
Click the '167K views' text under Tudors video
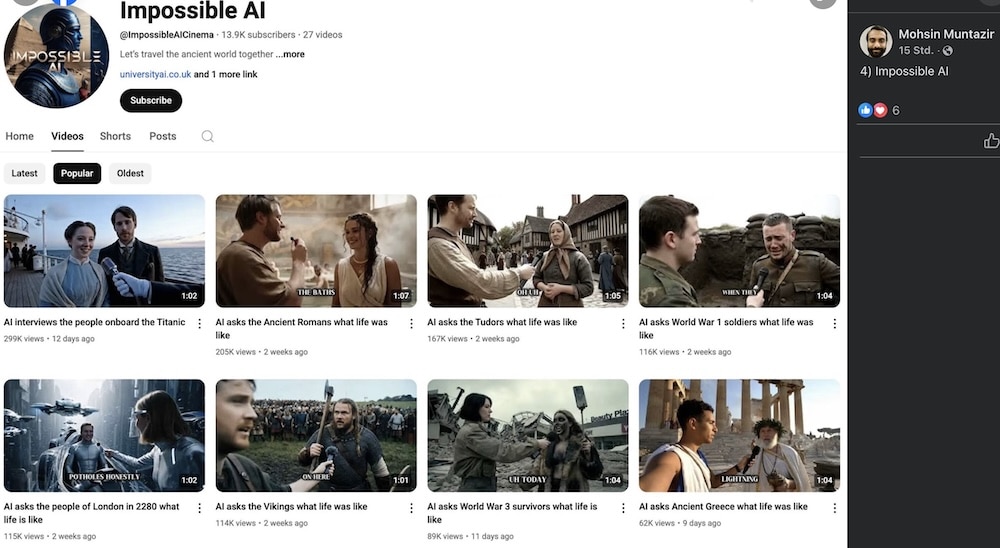[x=447, y=339]
